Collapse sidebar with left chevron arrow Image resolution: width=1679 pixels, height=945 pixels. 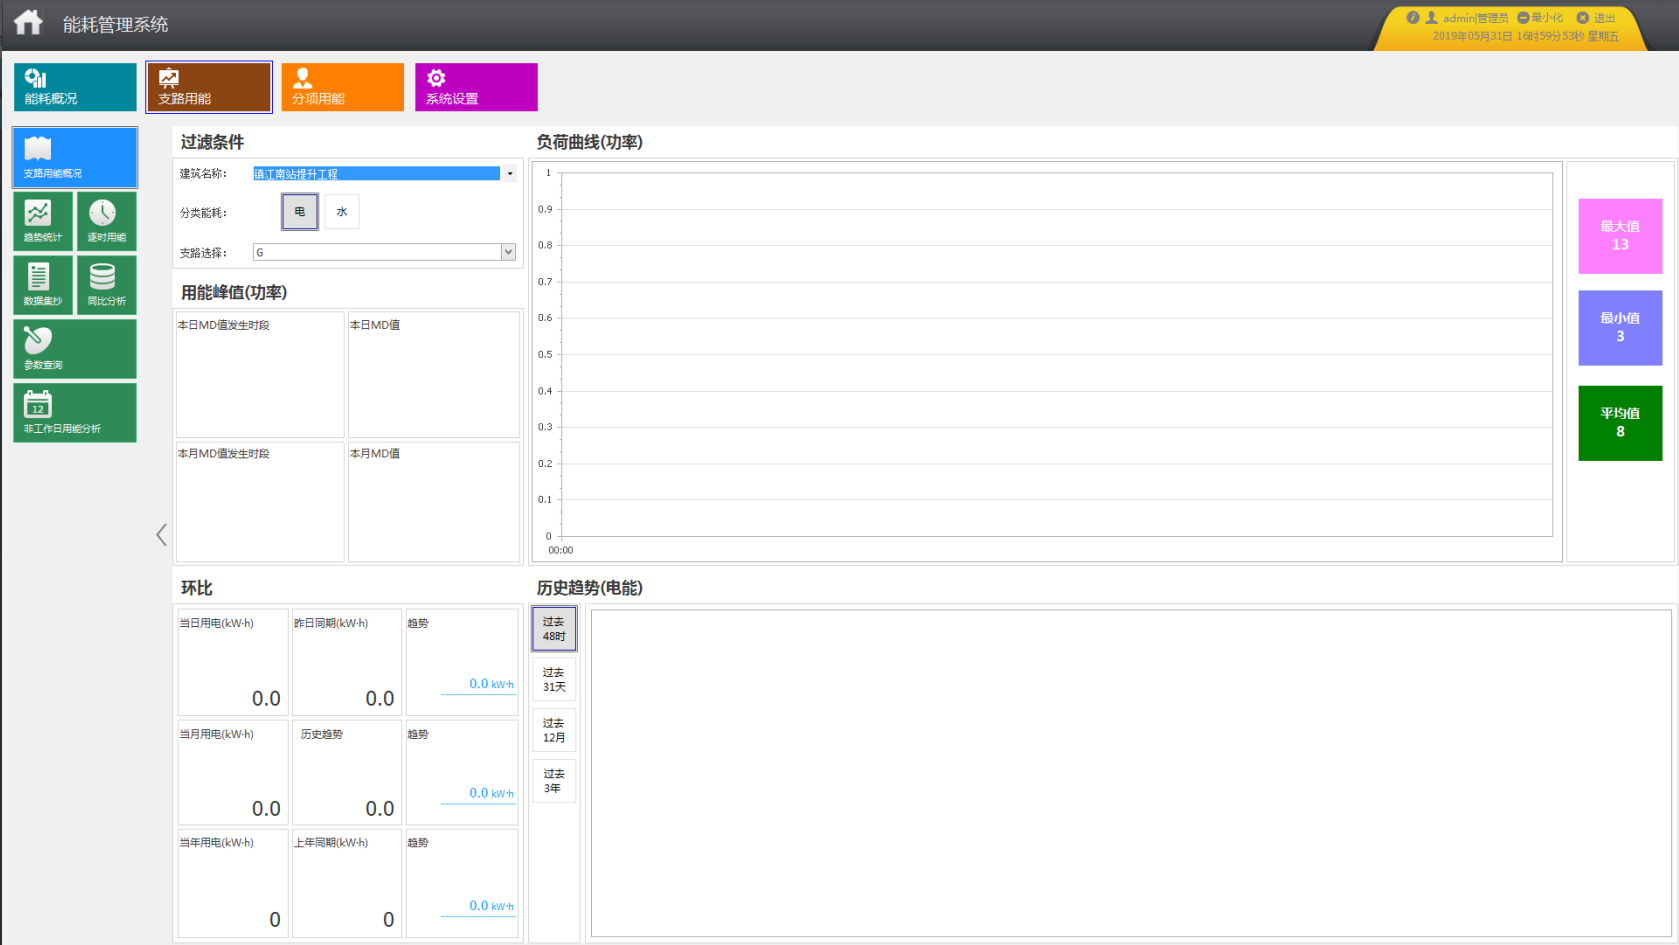pyautogui.click(x=161, y=534)
